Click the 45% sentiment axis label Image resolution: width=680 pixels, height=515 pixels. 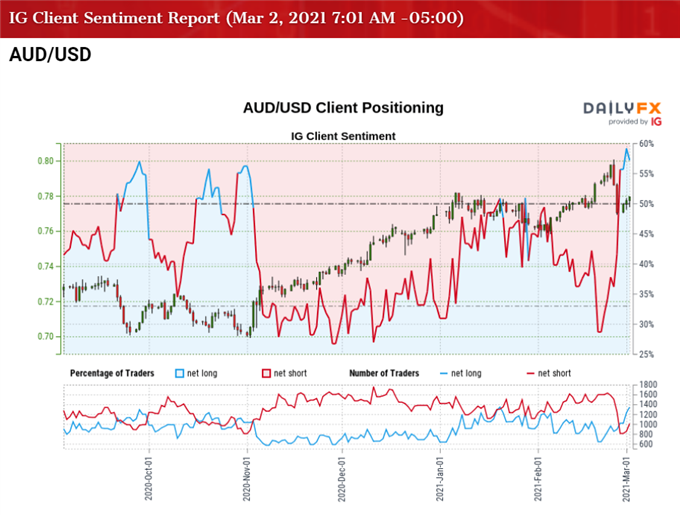[646, 234]
